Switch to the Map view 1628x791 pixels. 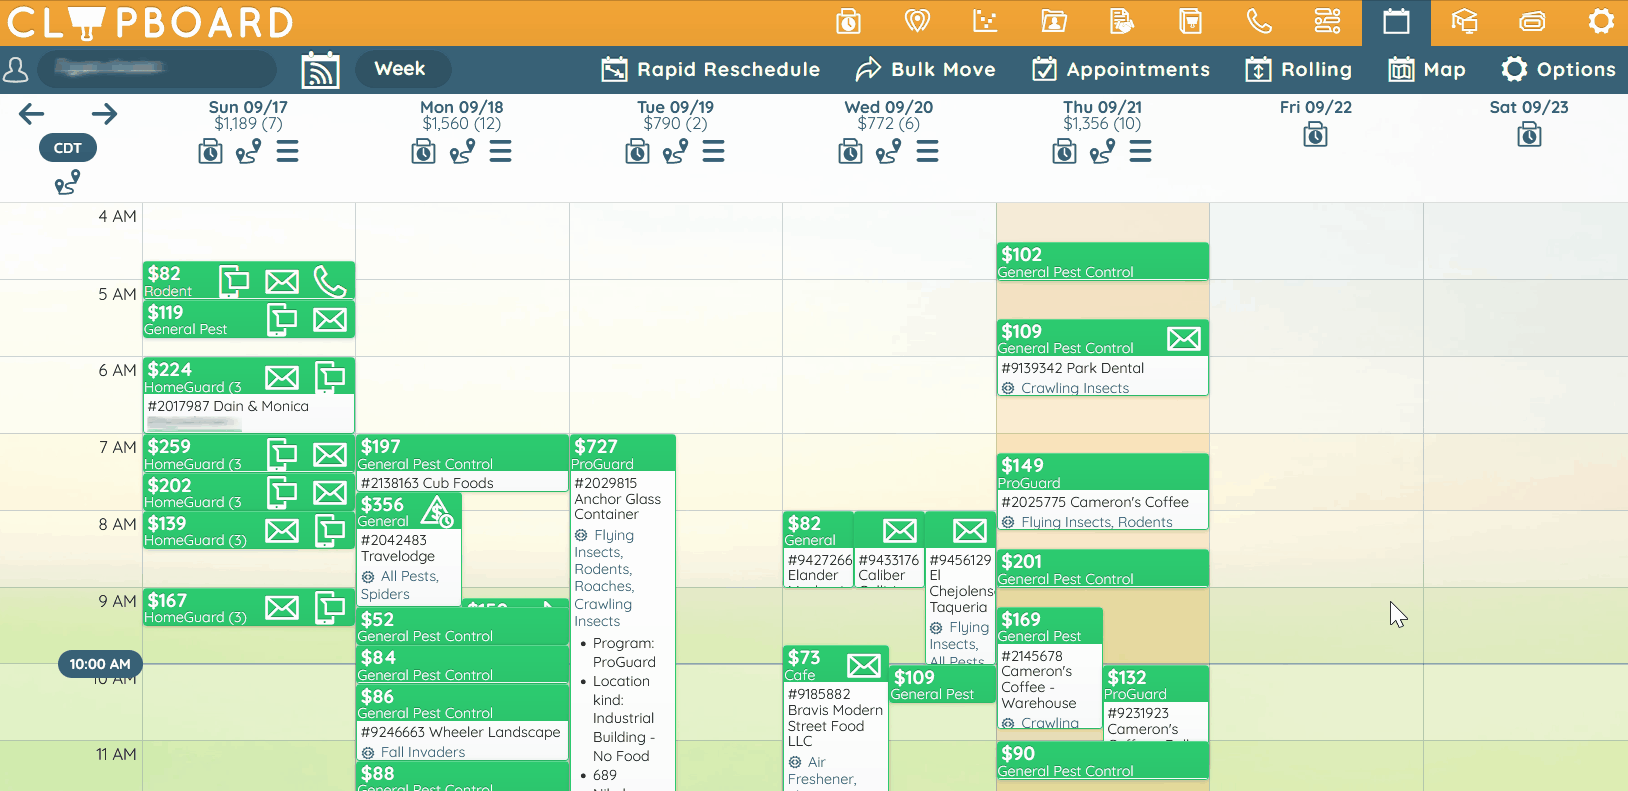tap(1427, 69)
